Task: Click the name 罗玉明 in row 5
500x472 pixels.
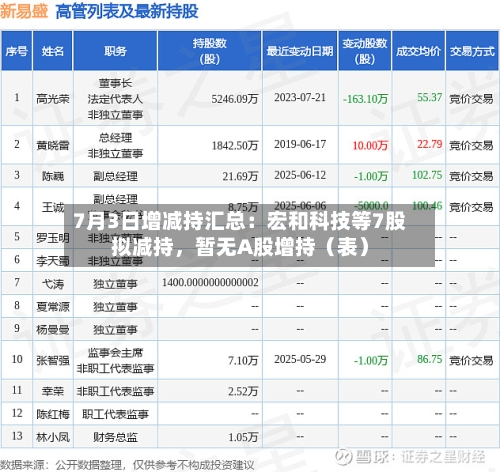Action: 53,238
